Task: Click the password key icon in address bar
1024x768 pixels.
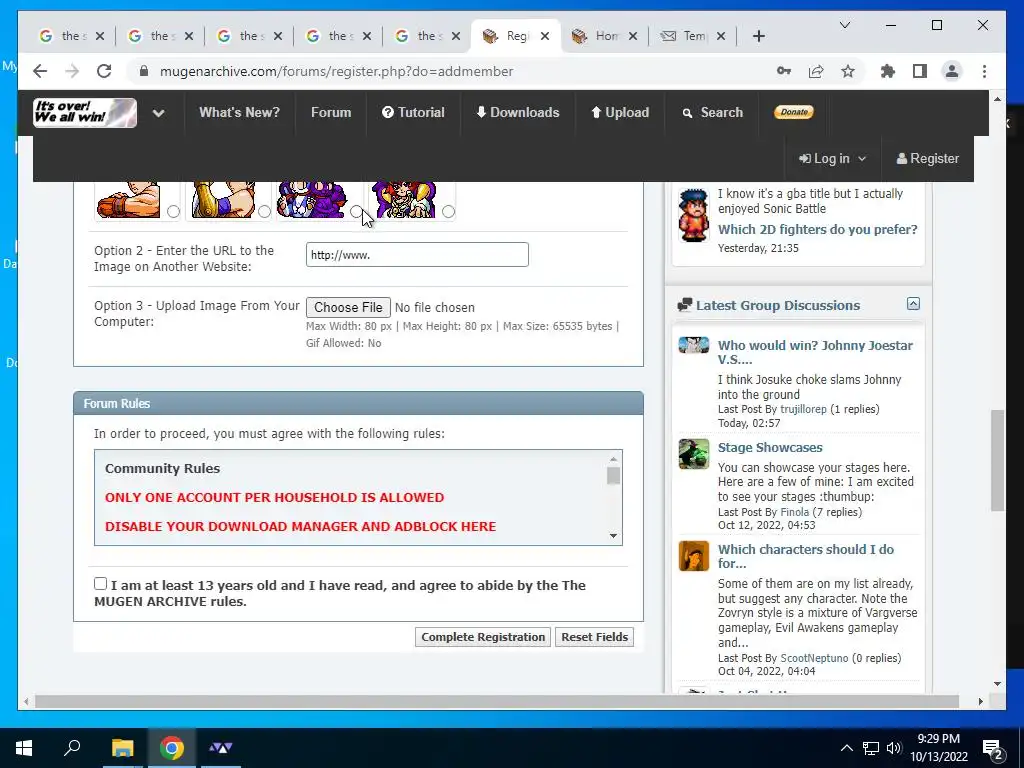Action: point(784,71)
